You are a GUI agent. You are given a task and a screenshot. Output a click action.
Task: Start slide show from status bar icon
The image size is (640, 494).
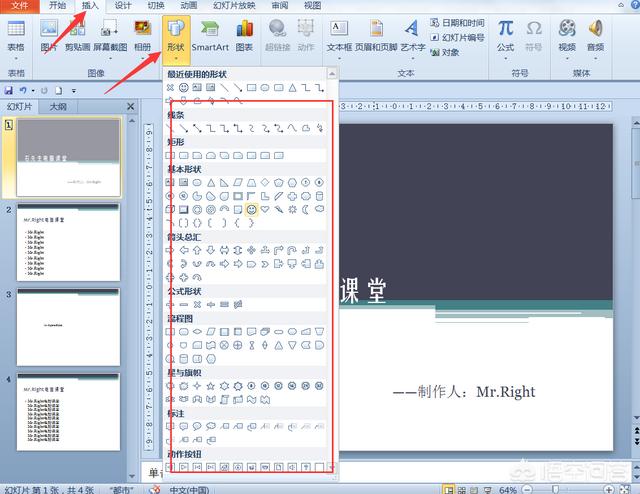(x=488, y=490)
